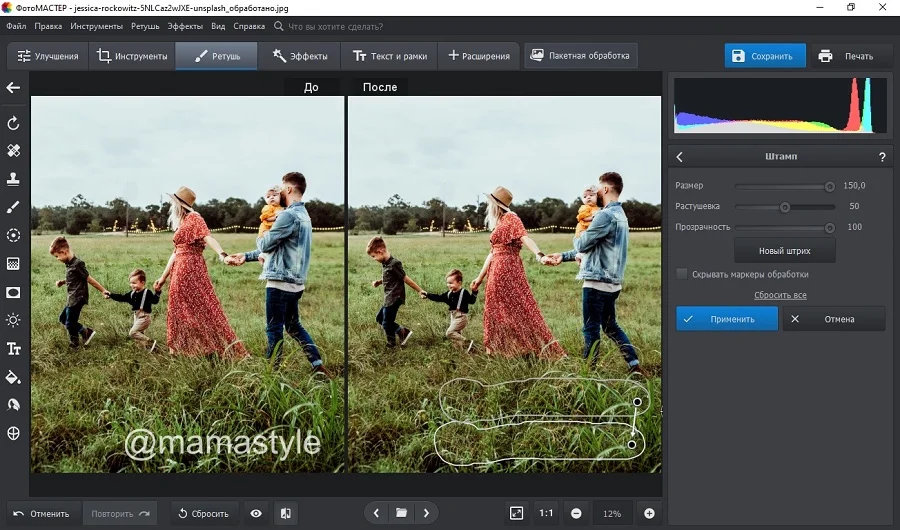Adjust the Растушевка slider handle

[x=785, y=207]
